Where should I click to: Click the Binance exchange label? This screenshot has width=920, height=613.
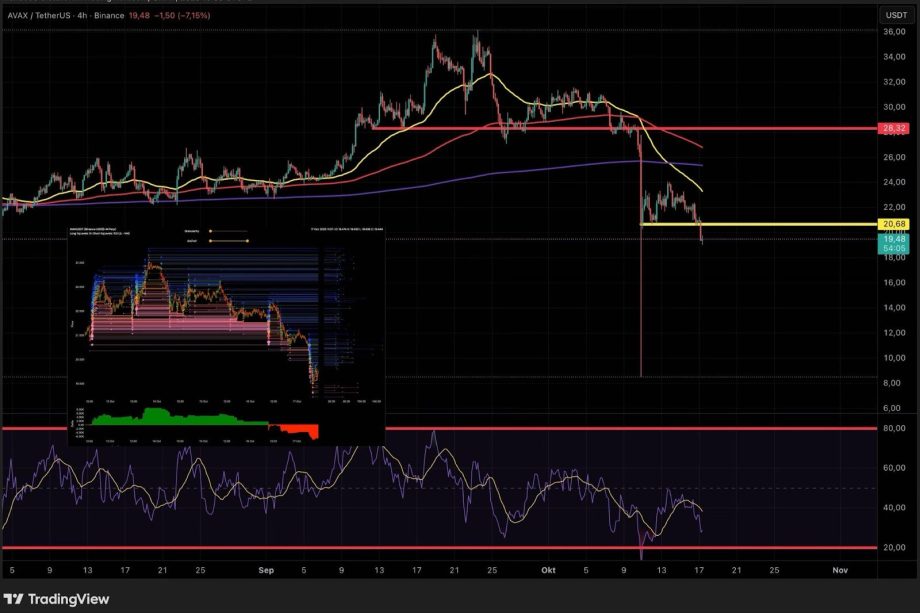coord(108,17)
